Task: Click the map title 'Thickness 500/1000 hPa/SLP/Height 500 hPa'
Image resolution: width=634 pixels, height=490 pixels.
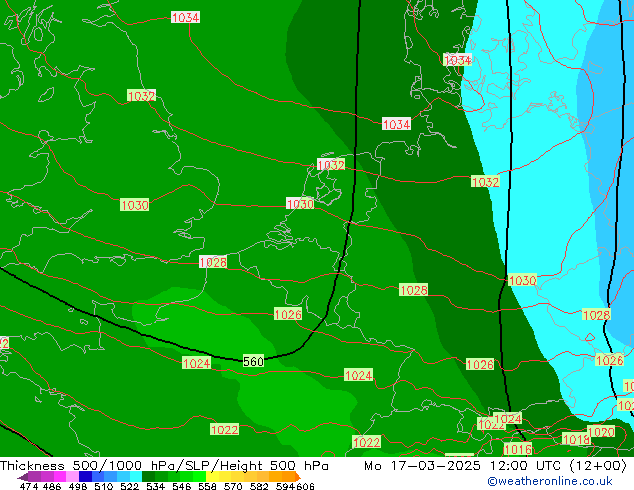Action: point(164,466)
